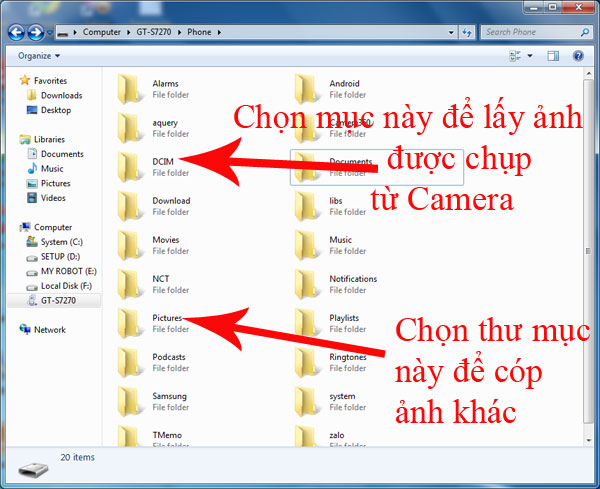The image size is (600, 489).
Task: Refresh the folder view
Action: [467, 33]
